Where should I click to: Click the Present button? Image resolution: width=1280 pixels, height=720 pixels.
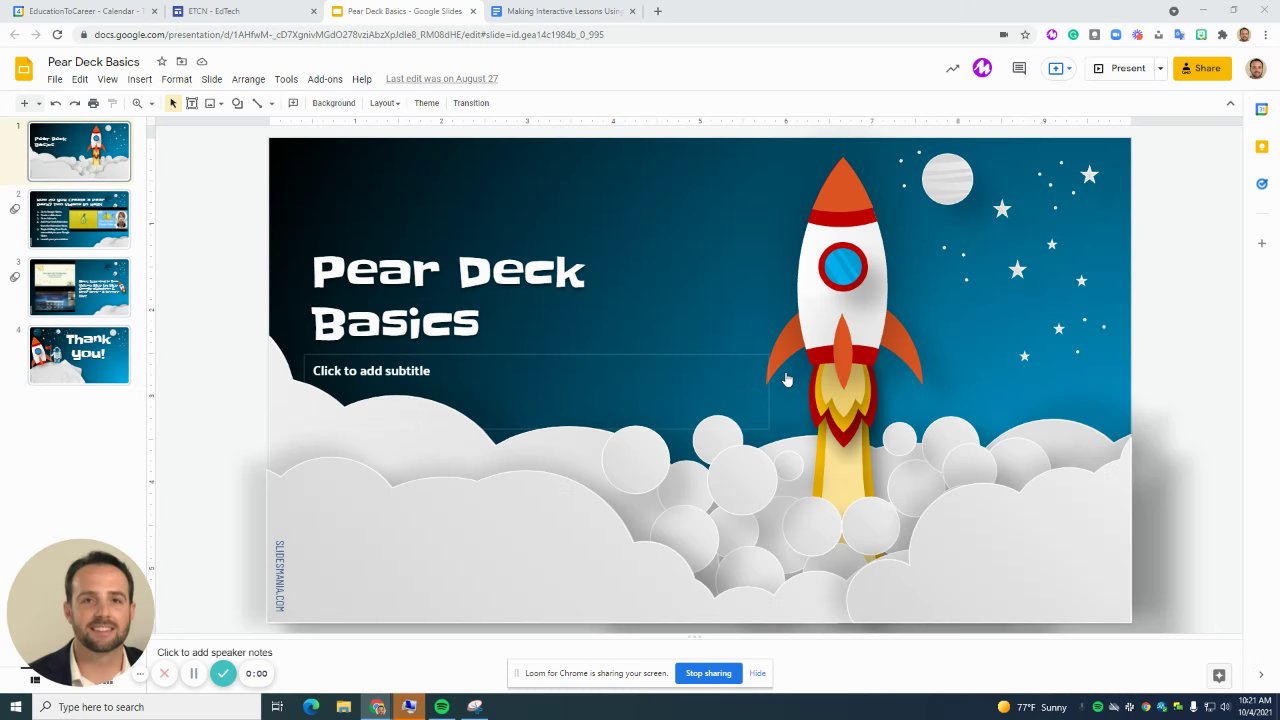[1119, 69]
